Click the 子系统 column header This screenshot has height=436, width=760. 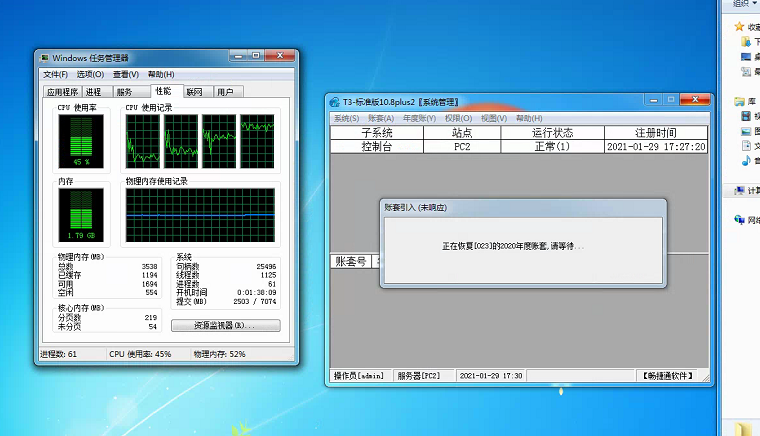377,133
